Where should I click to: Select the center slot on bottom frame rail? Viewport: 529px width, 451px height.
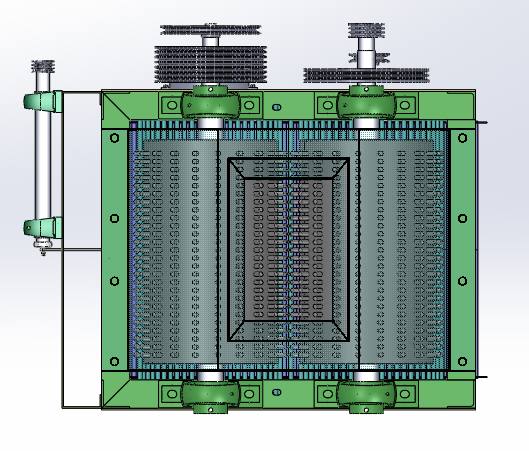coord(277,392)
